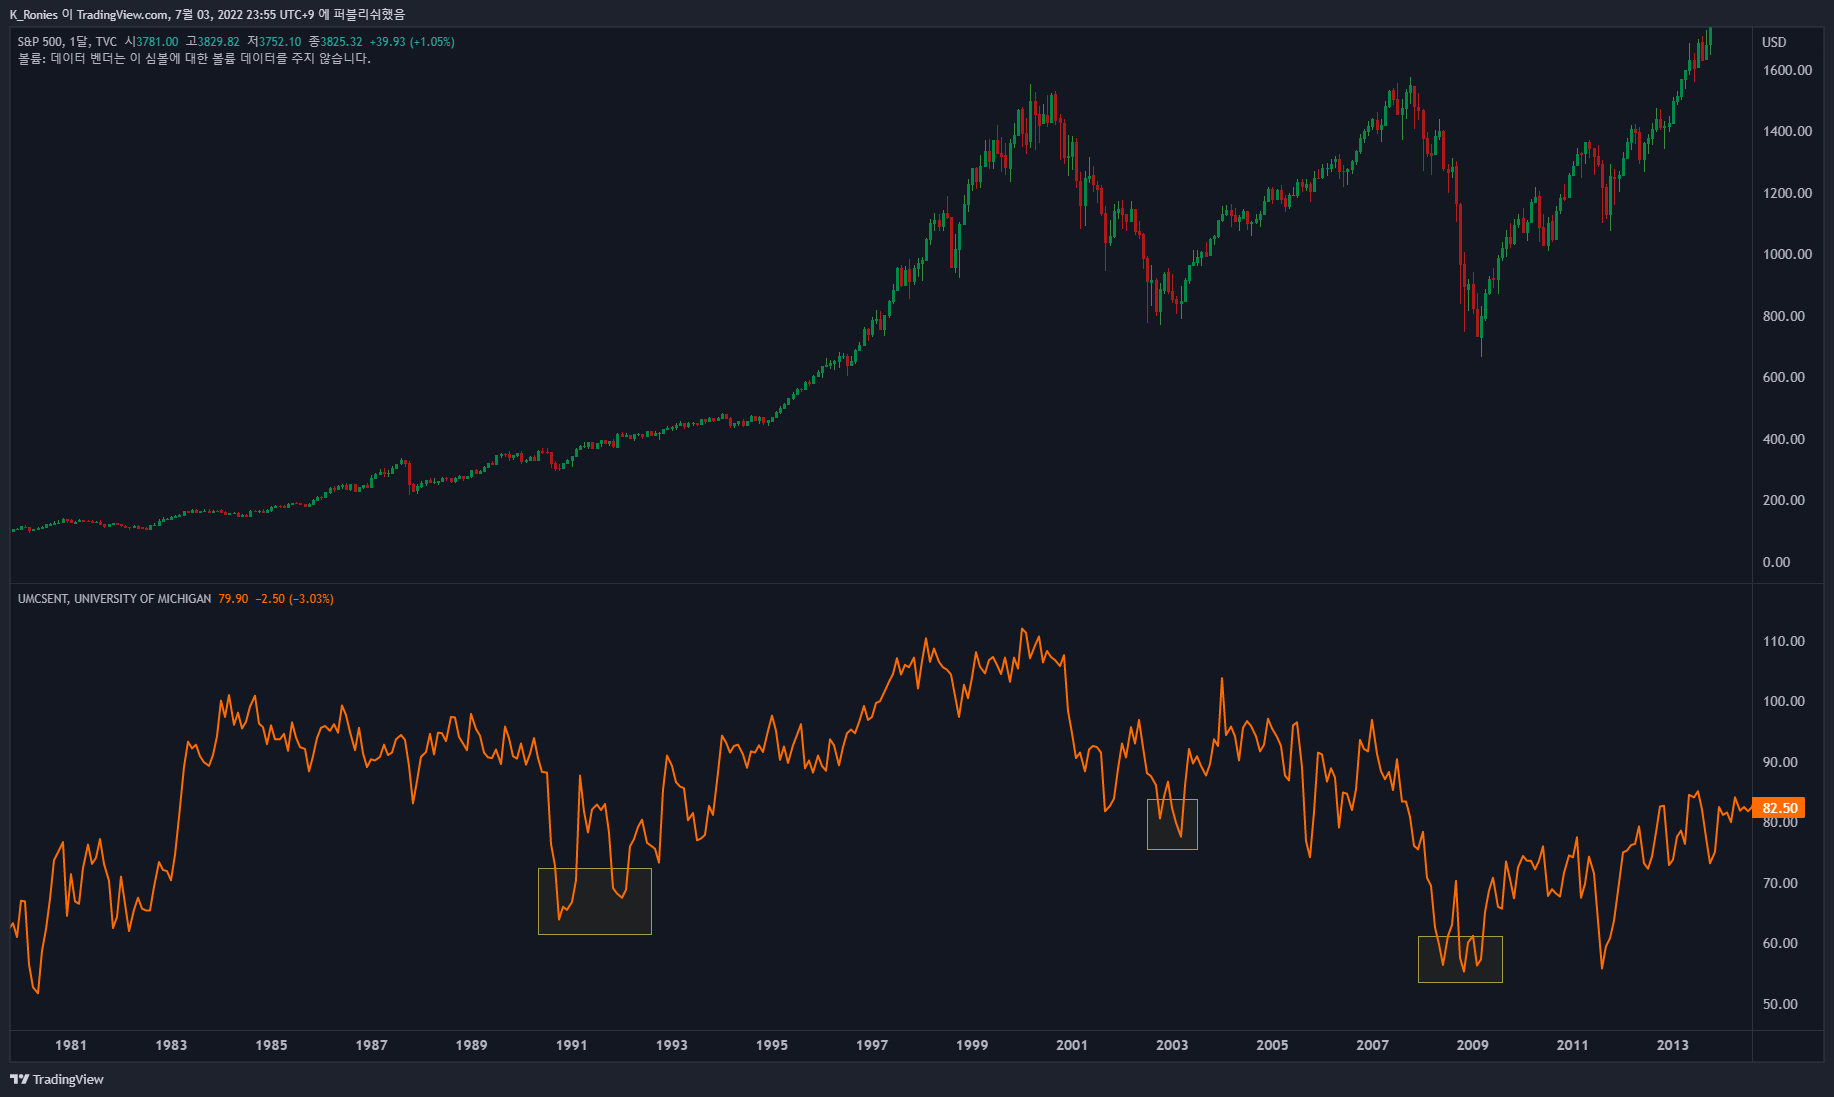The height and width of the screenshot is (1097, 1834).
Task: Click the 800.00 price axis label
Action: [1784, 316]
